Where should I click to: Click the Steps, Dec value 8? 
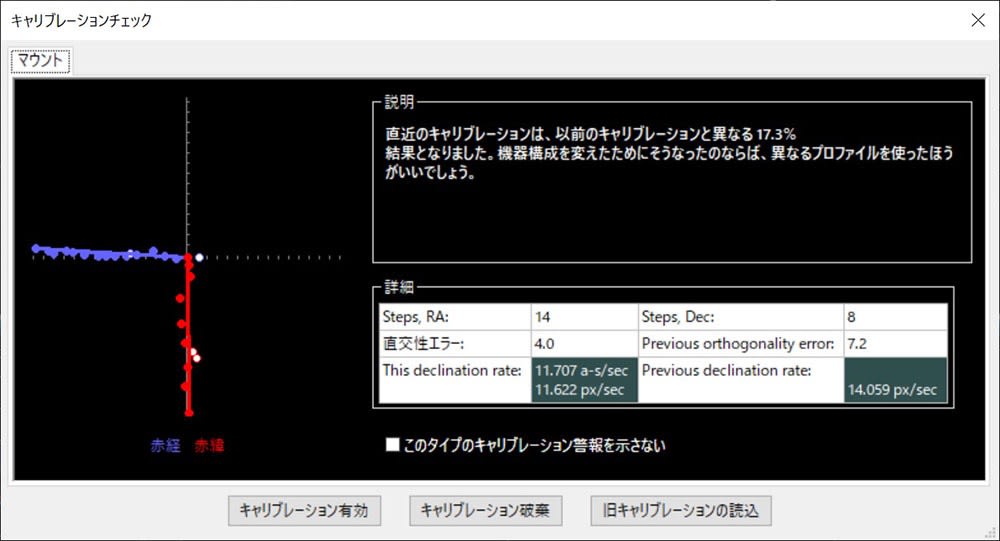(895, 317)
